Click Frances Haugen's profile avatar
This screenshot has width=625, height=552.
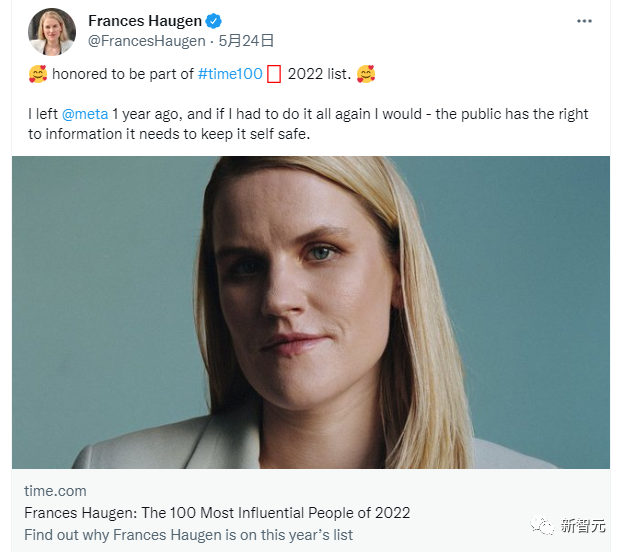point(52,31)
